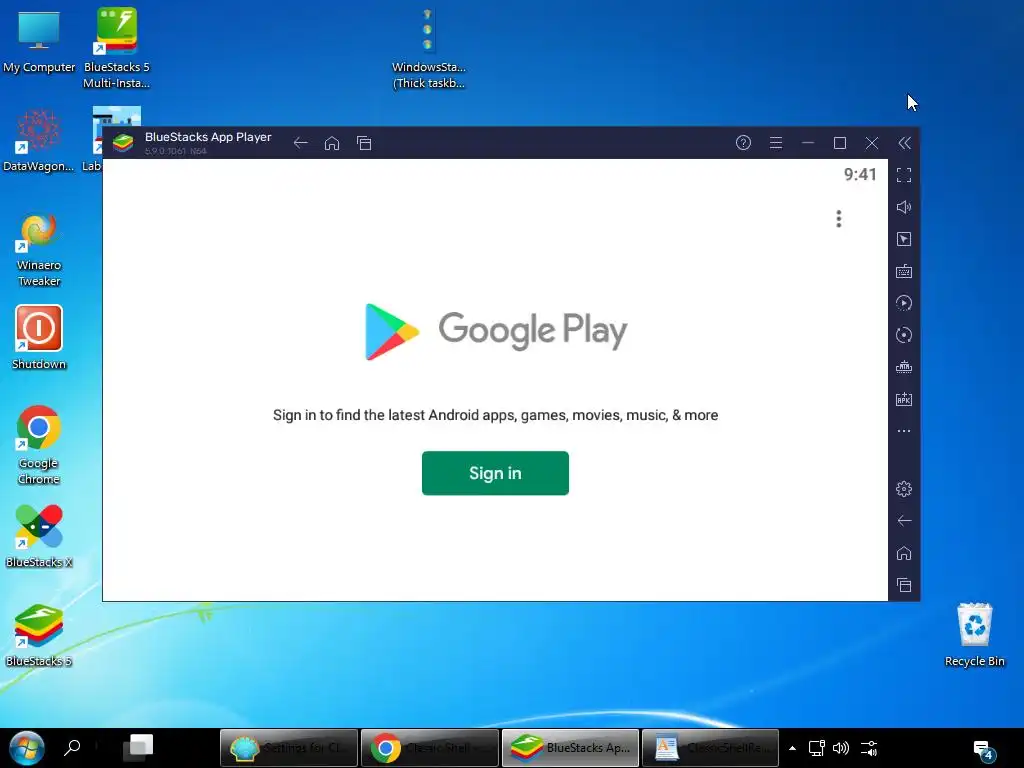
Task: Click the green Sign in button
Action: pos(495,473)
